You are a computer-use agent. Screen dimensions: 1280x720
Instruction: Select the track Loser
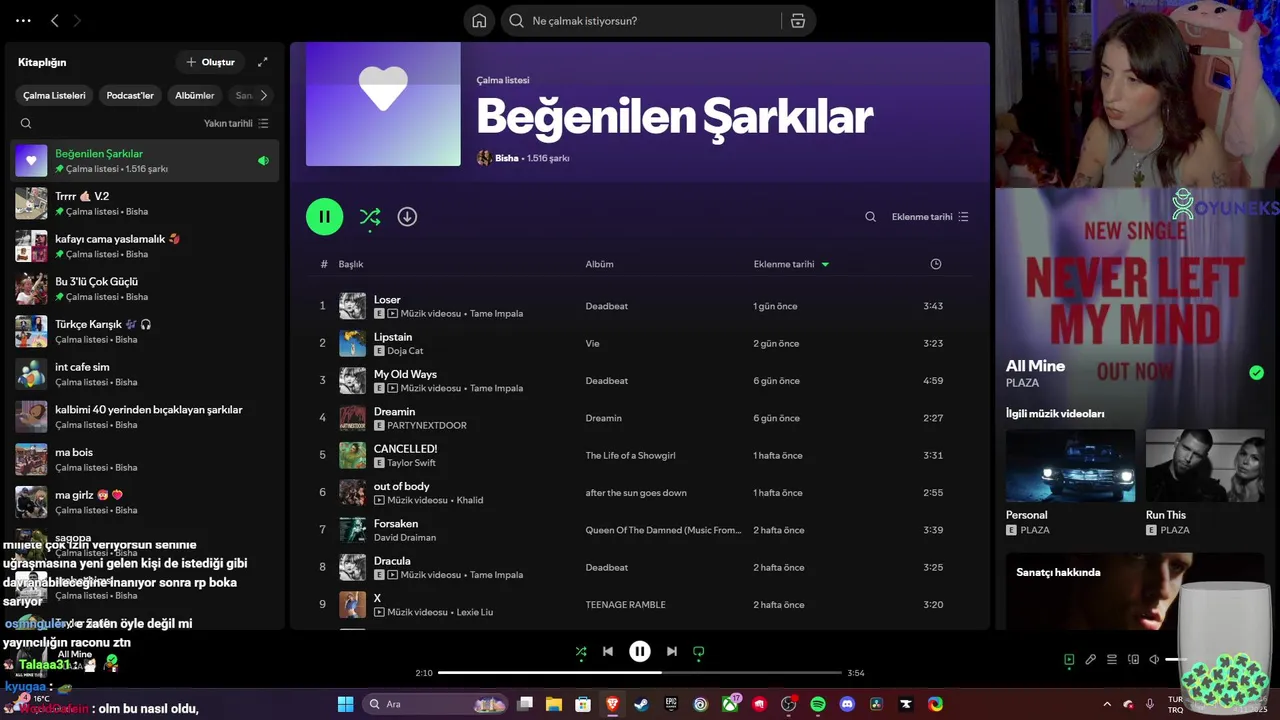[387, 299]
